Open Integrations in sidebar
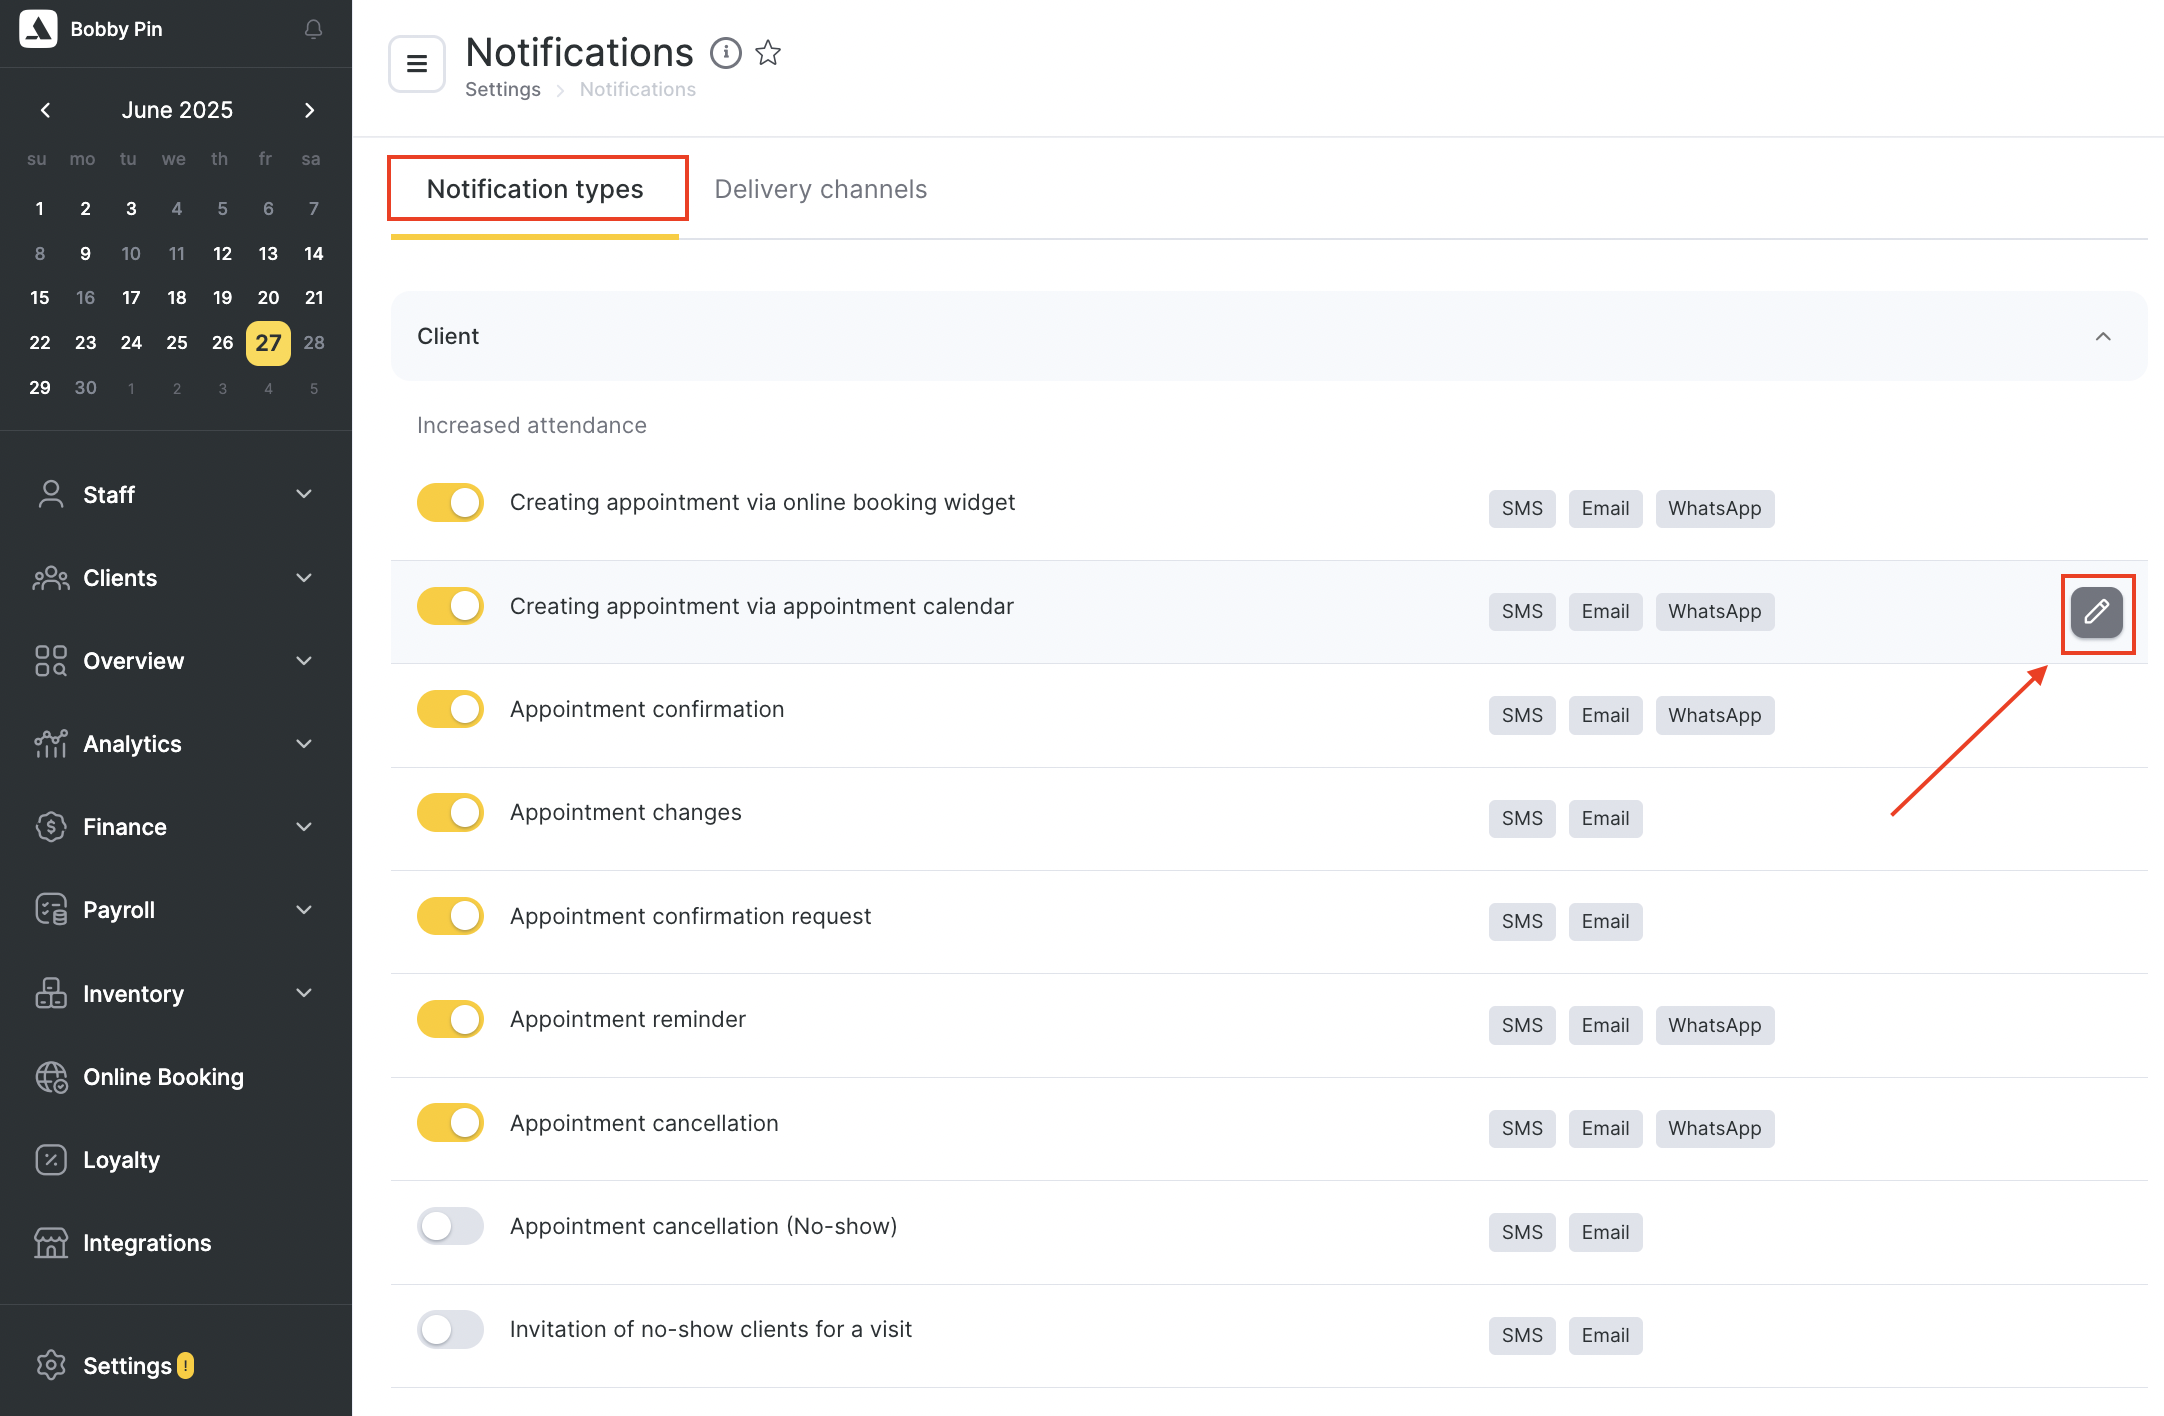The width and height of the screenshot is (2164, 1416). click(147, 1243)
